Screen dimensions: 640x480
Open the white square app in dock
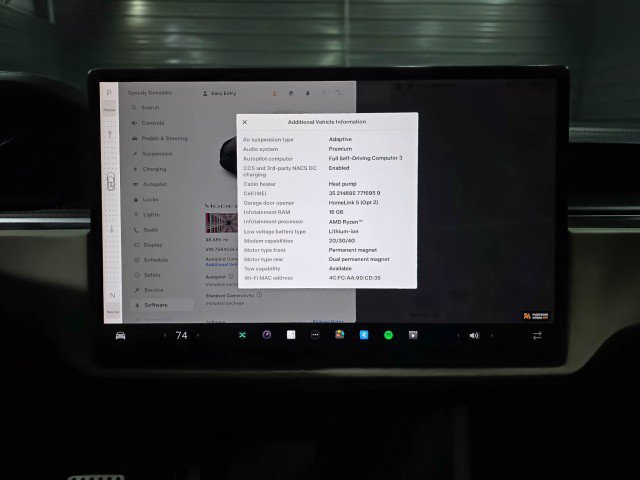291,335
